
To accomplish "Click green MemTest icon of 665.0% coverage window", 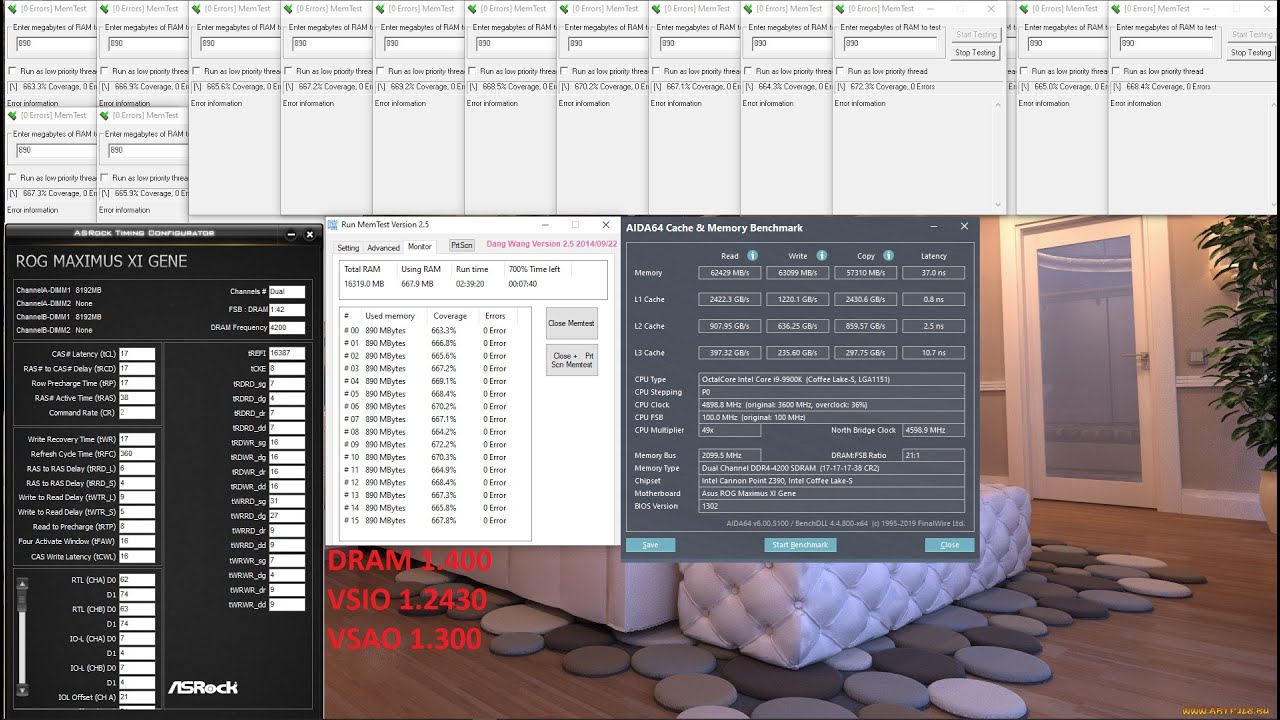I will (x=1025, y=9).
